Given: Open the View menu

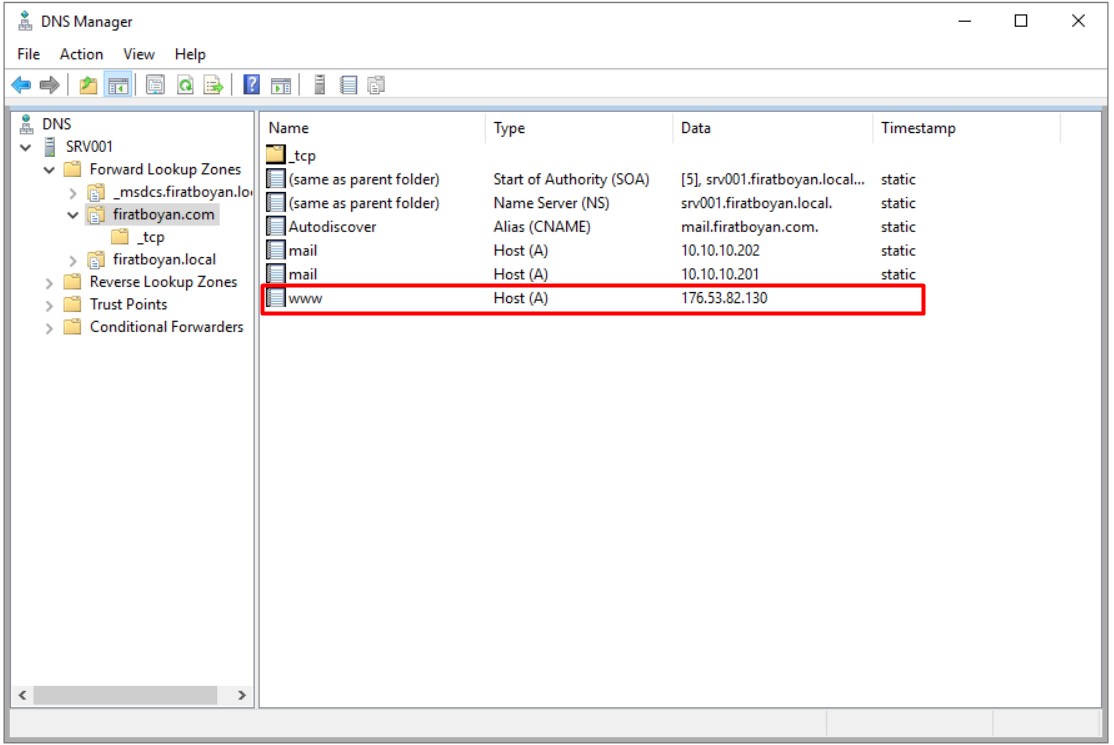Looking at the screenshot, I should coord(139,54).
